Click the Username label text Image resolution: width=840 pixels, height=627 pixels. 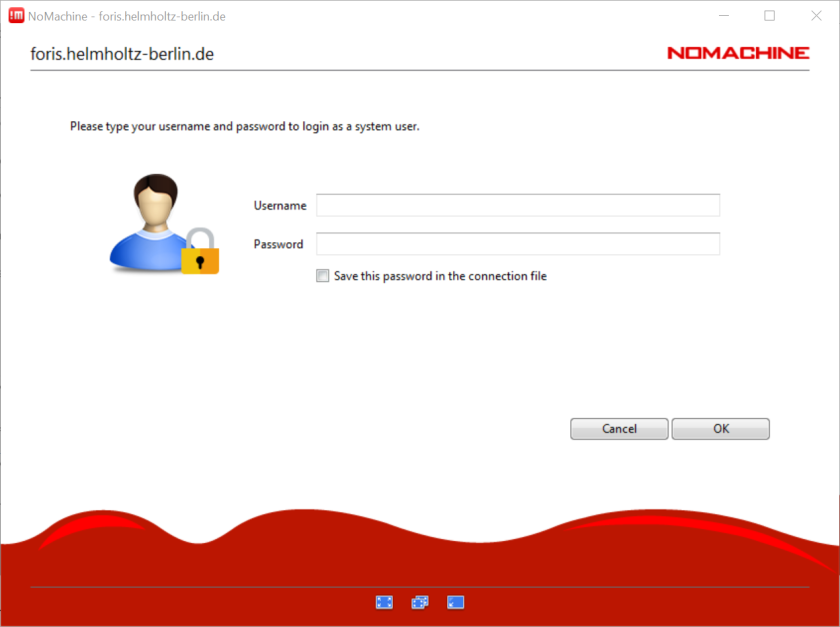[280, 205]
